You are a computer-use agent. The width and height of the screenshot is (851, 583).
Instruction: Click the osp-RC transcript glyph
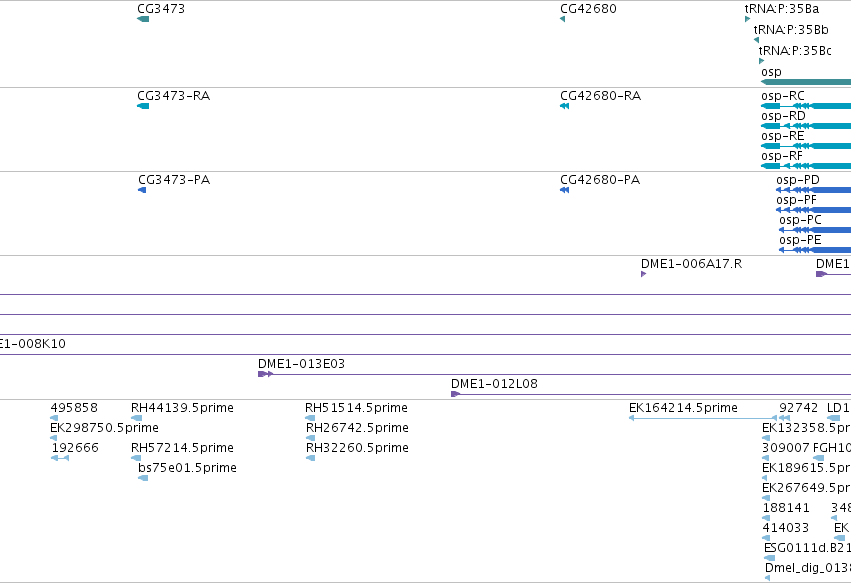pyautogui.click(x=806, y=106)
